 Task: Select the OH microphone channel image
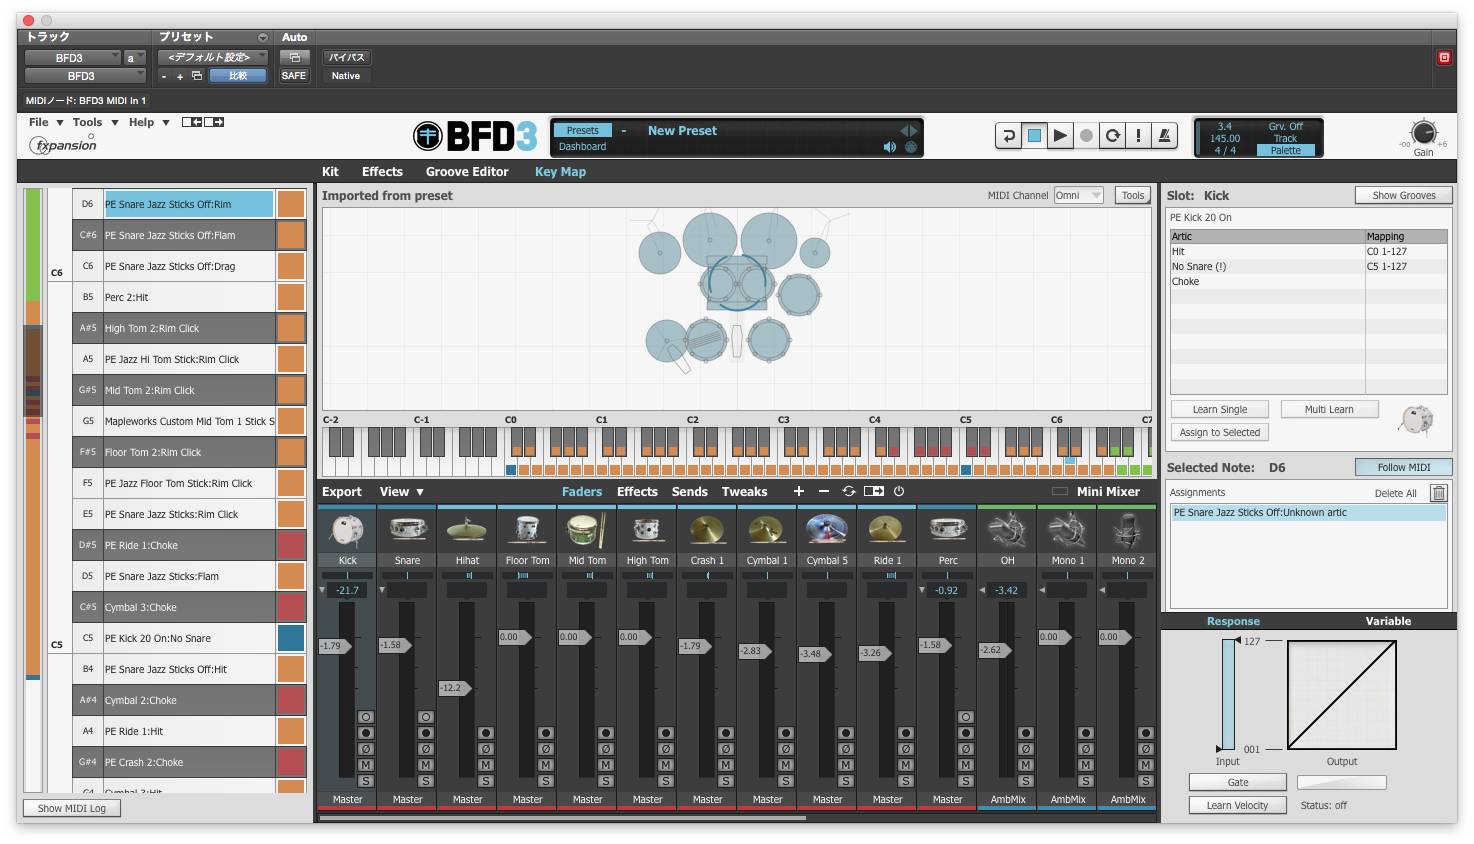[1007, 530]
